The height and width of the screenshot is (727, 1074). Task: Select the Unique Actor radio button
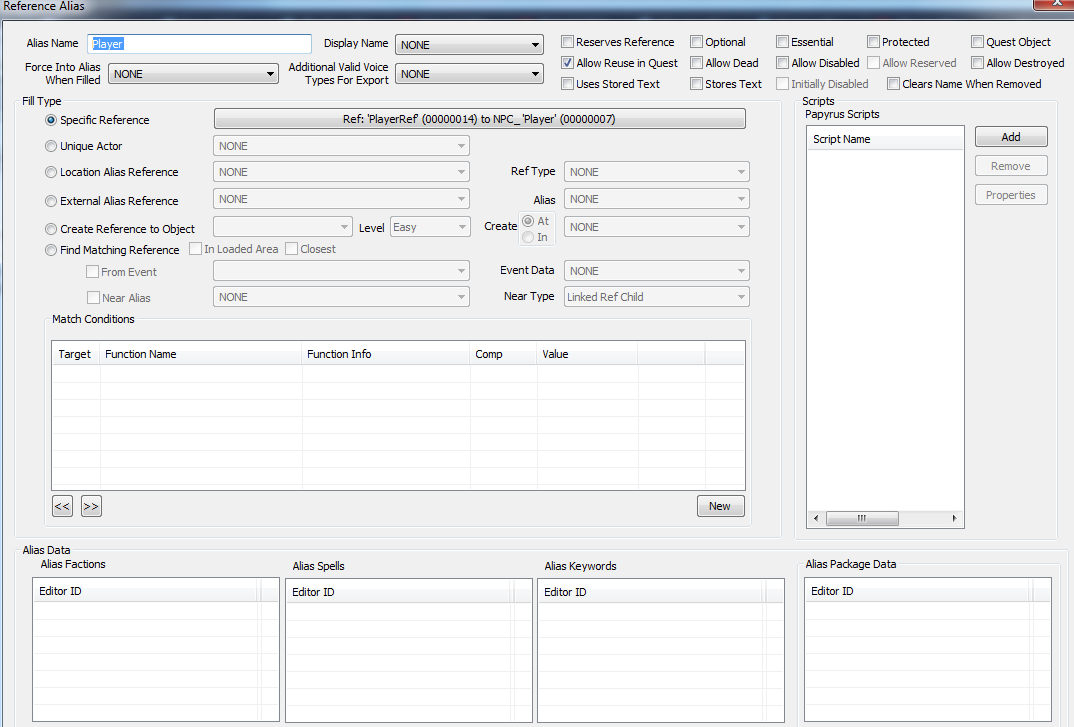click(x=51, y=146)
